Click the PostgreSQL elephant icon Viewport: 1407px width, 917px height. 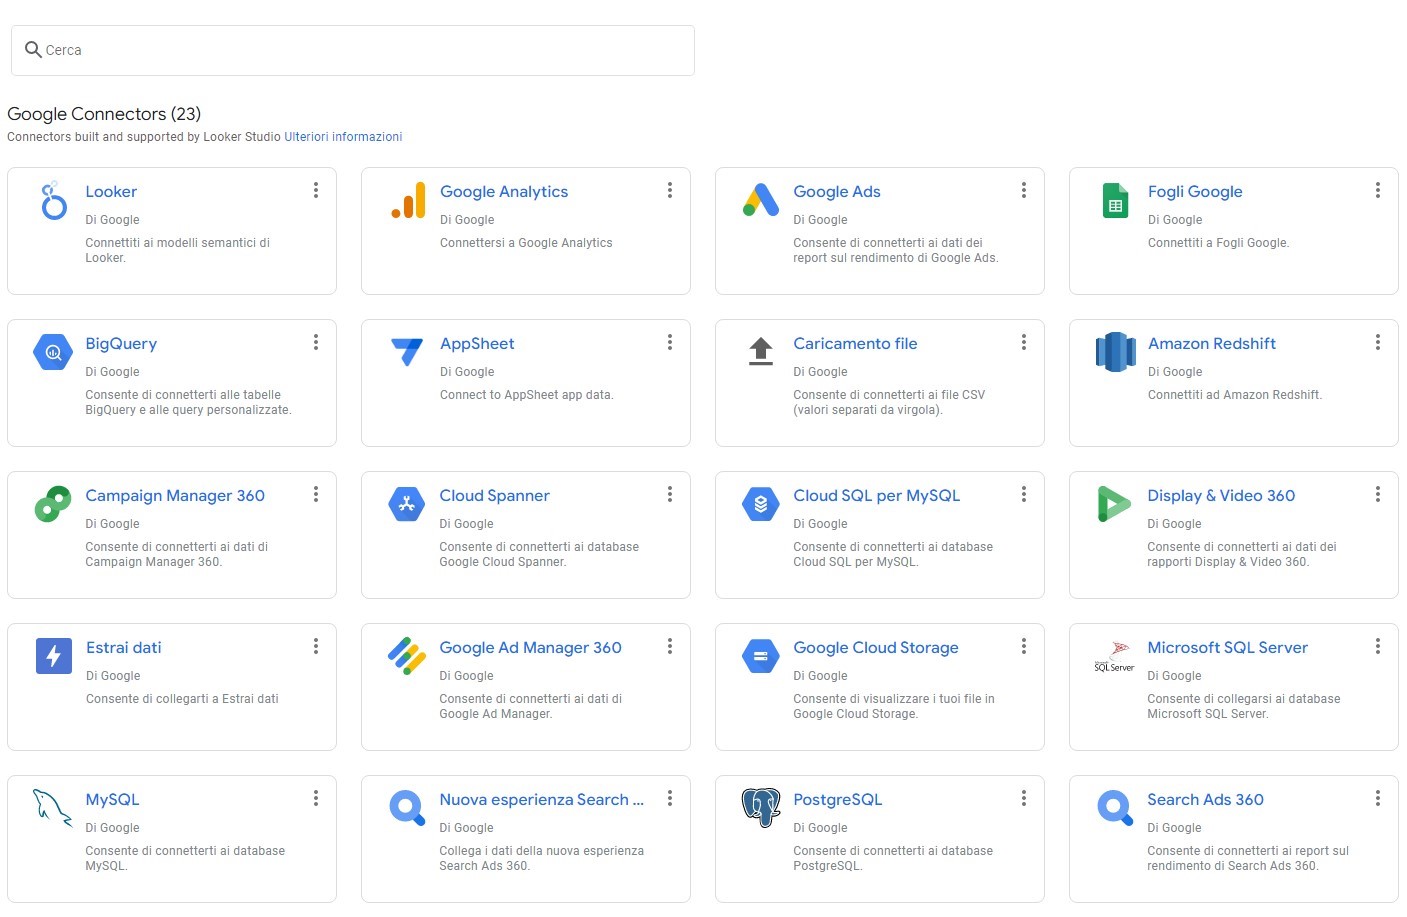coord(761,808)
